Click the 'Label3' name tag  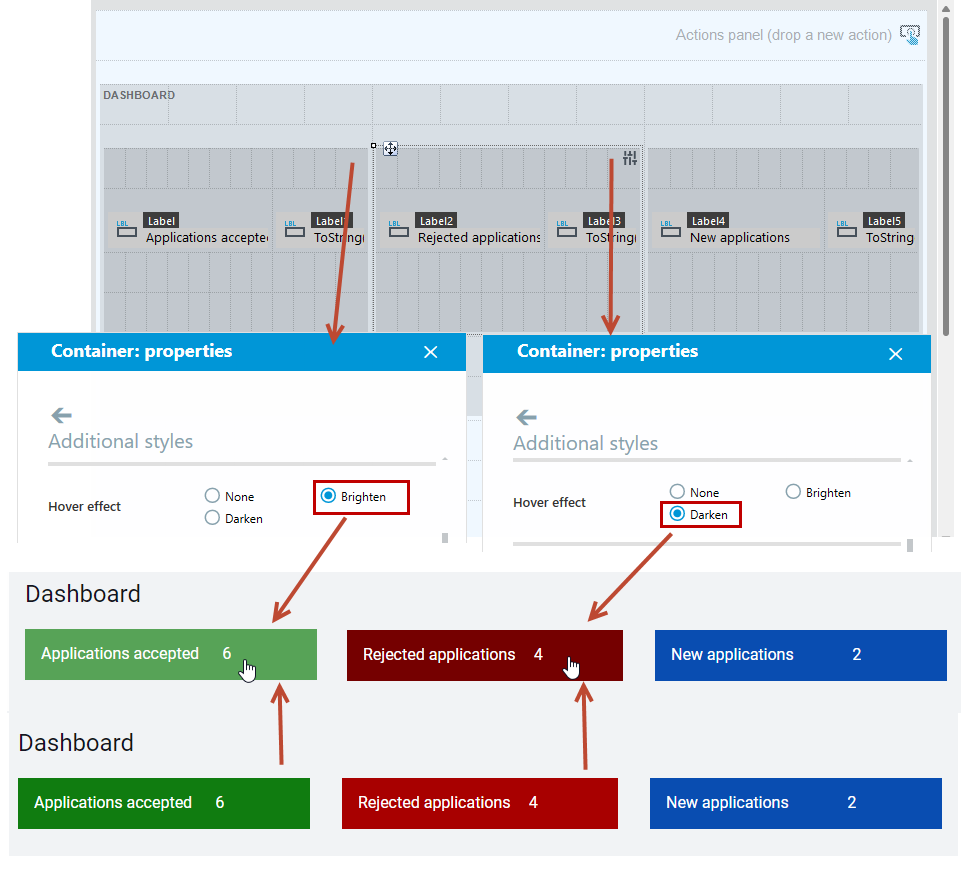pos(604,221)
